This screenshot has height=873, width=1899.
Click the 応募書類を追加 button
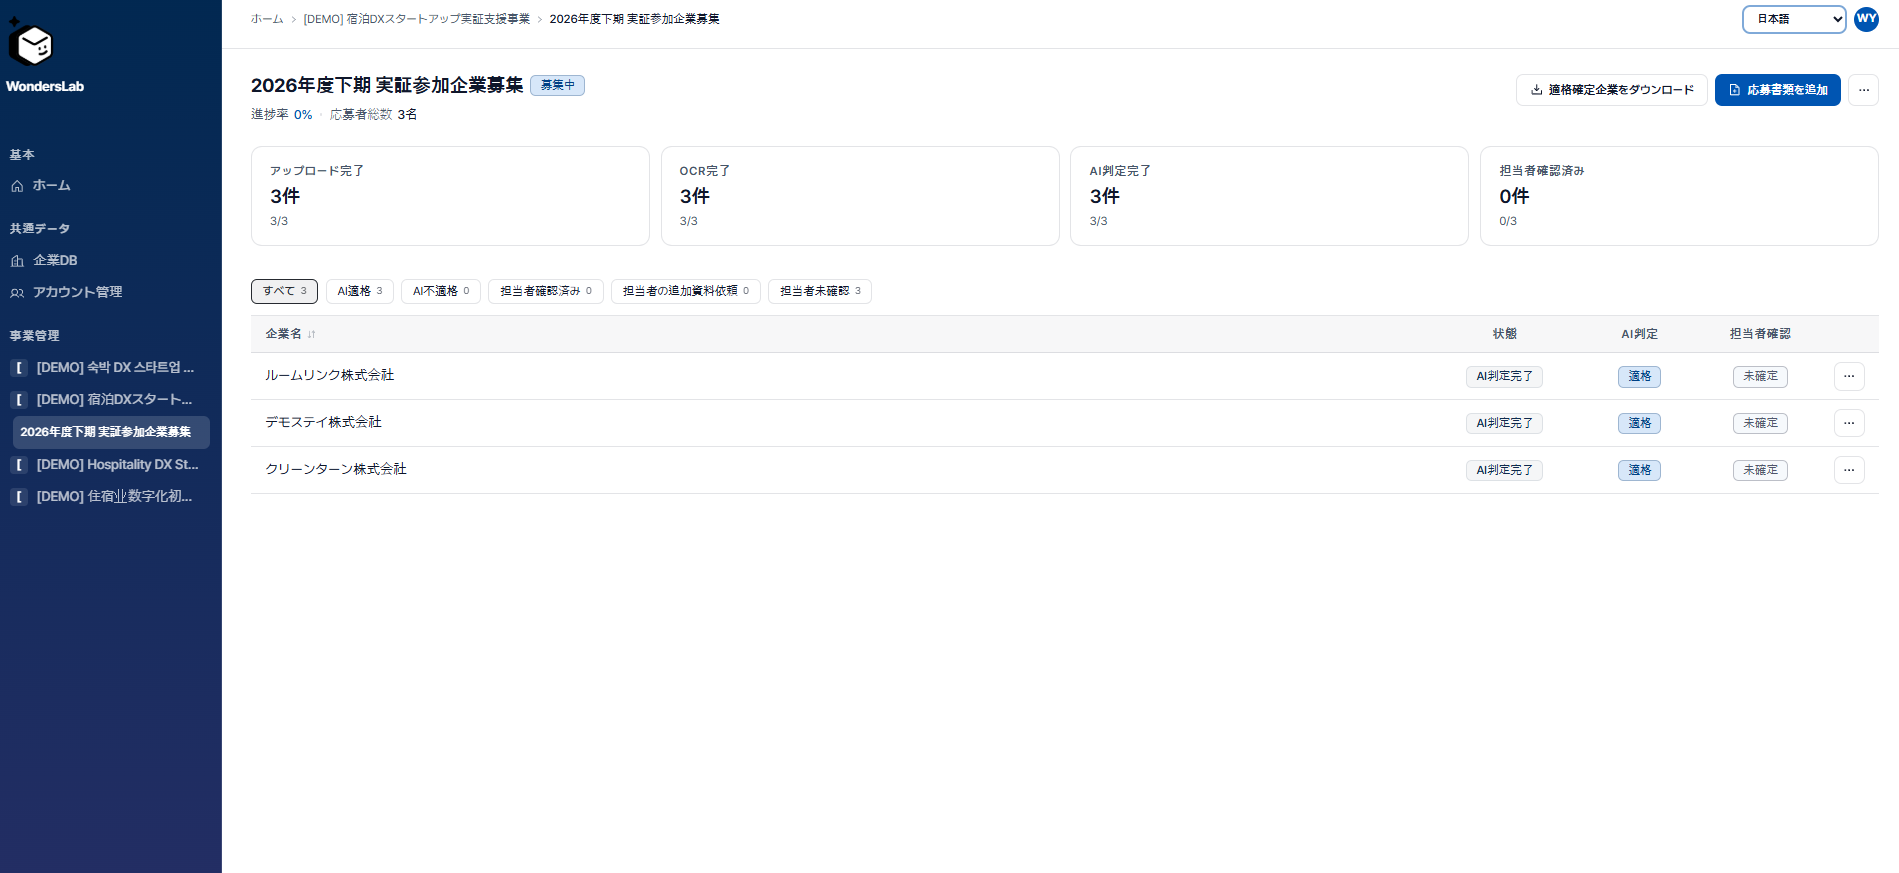1778,90
